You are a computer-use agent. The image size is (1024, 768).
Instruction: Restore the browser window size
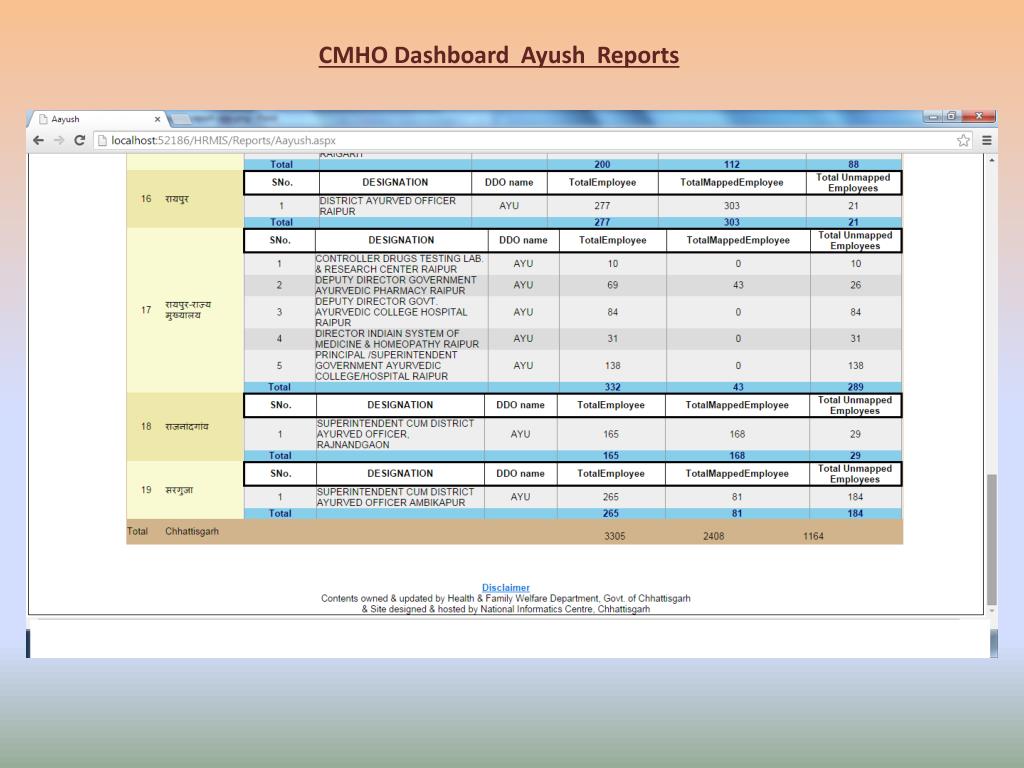tap(952, 116)
